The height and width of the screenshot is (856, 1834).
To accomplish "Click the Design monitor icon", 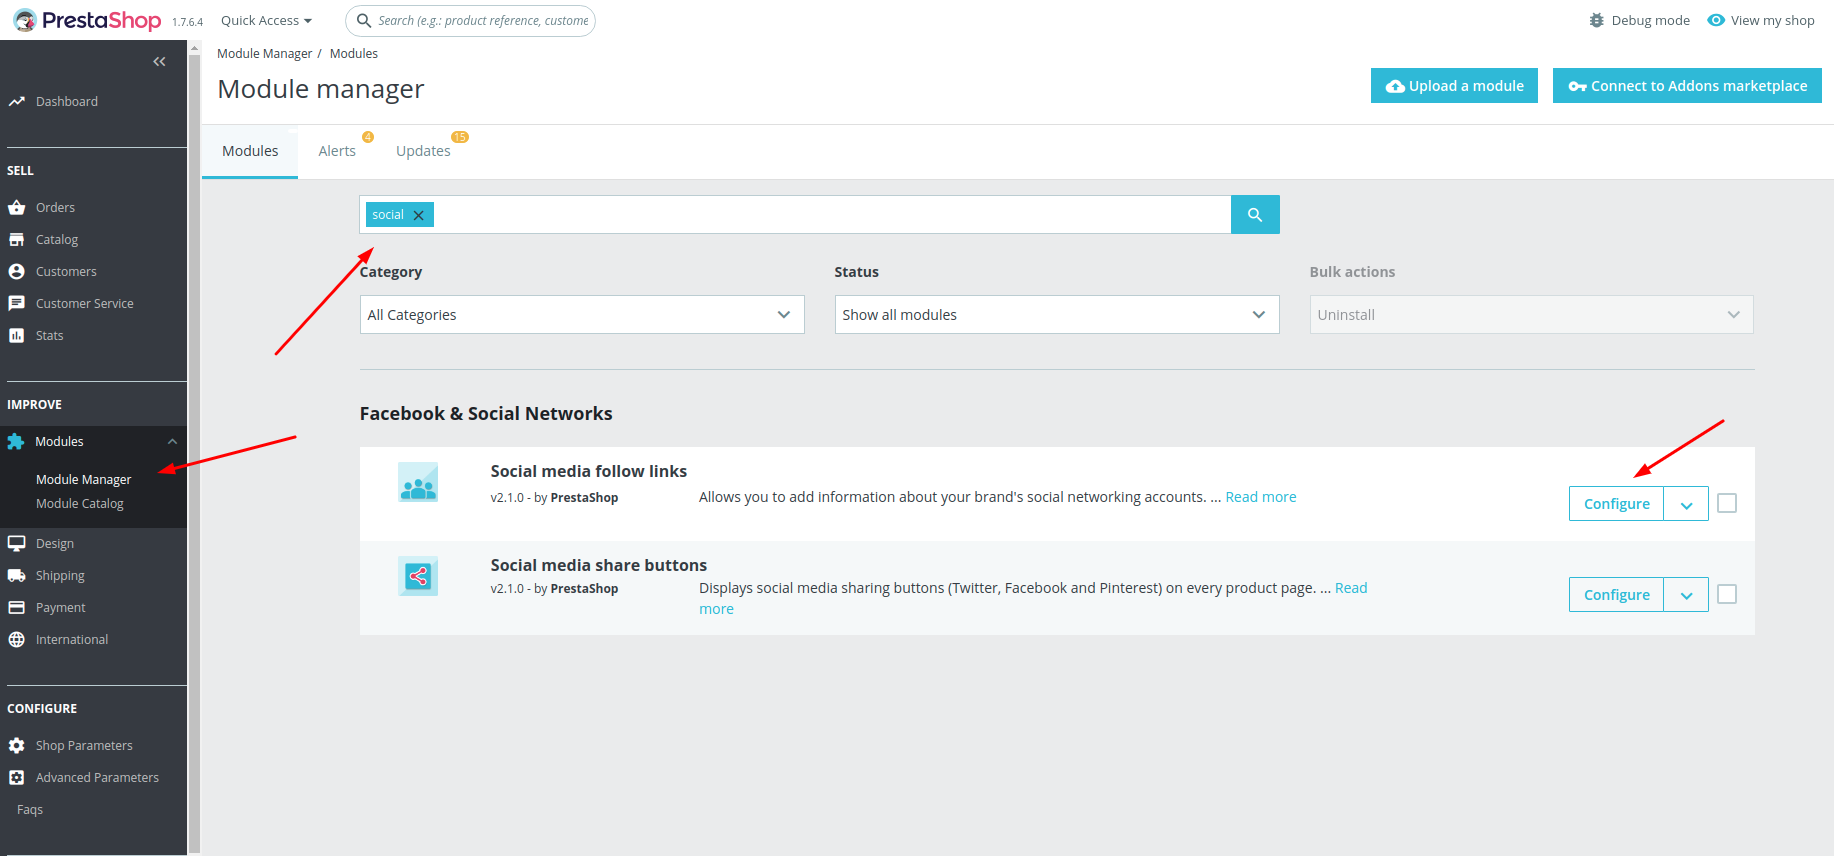I will tap(16, 544).
